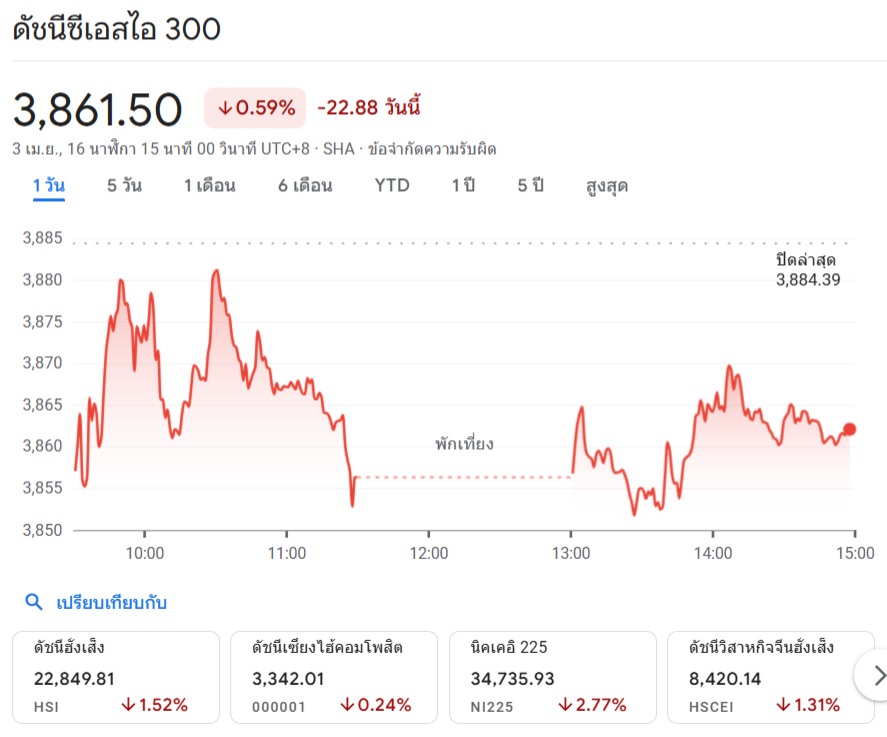Select the YTD tab
Viewport: 887px width, 737px height.
coord(392,186)
